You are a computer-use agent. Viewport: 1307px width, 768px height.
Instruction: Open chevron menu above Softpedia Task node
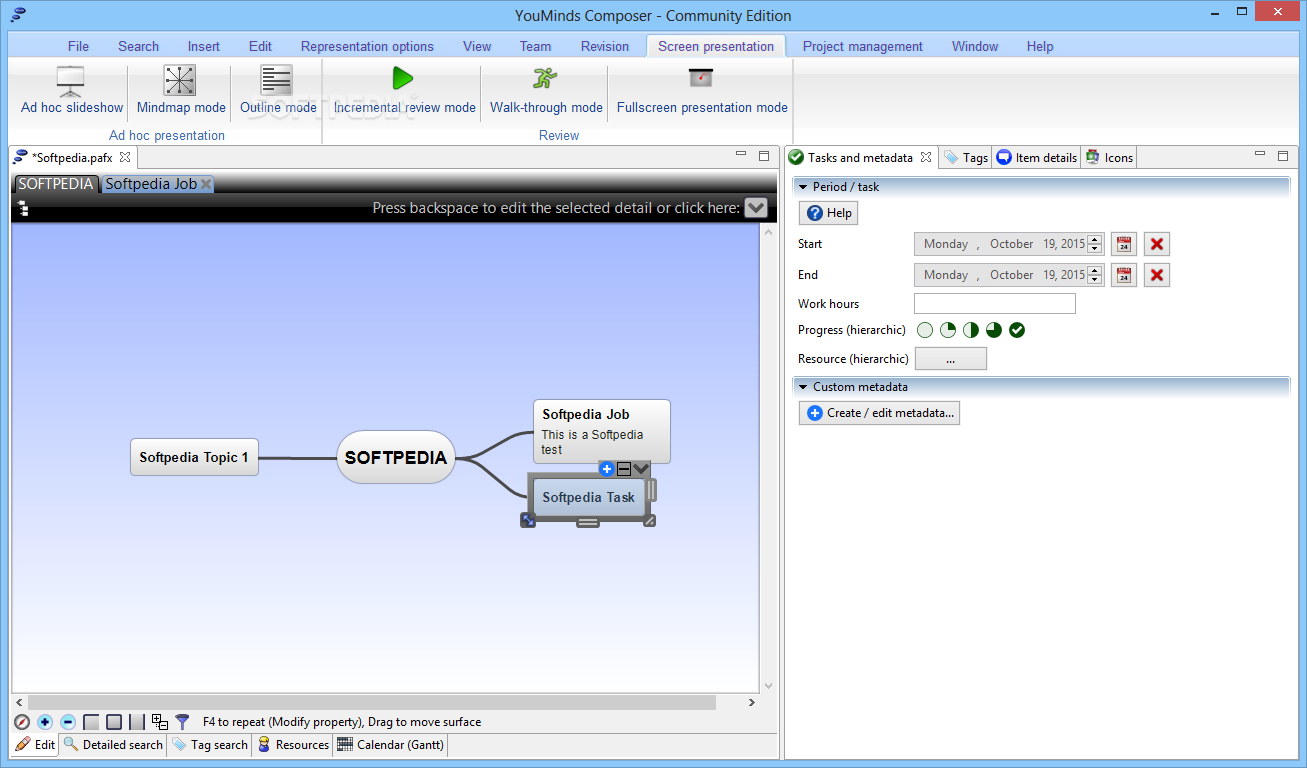pyautogui.click(x=641, y=468)
